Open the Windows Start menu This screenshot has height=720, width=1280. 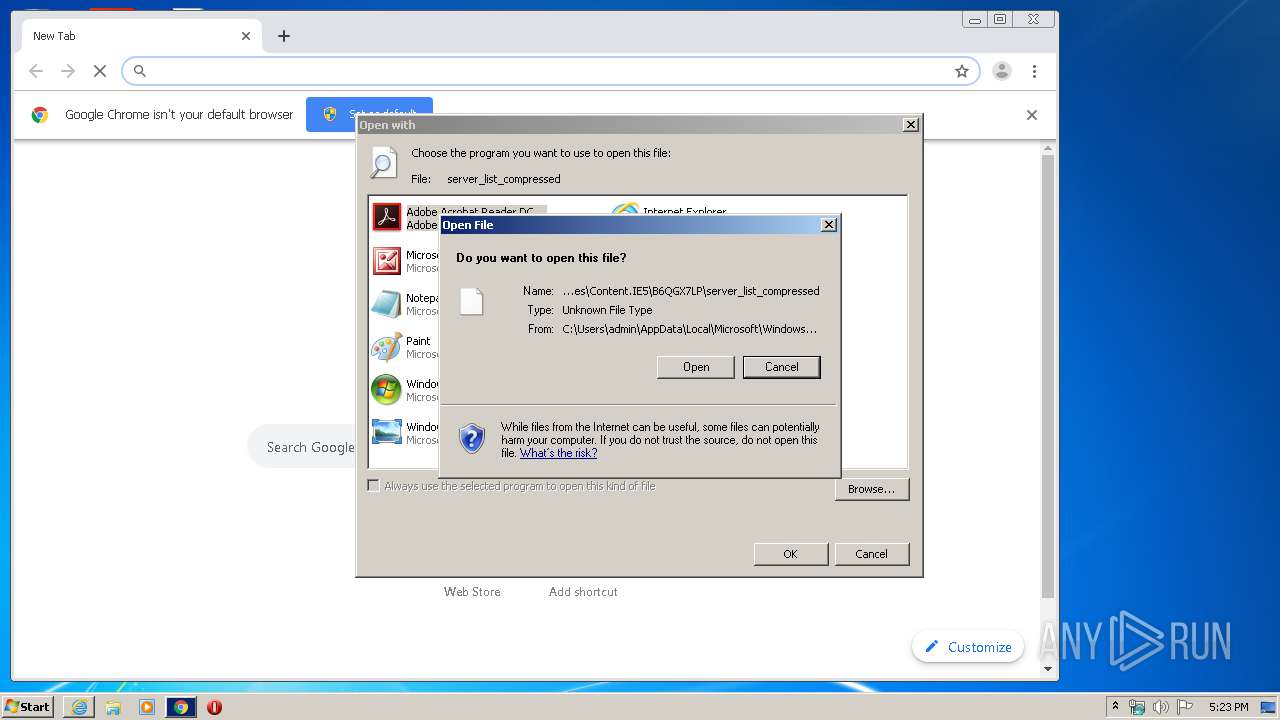pos(27,706)
